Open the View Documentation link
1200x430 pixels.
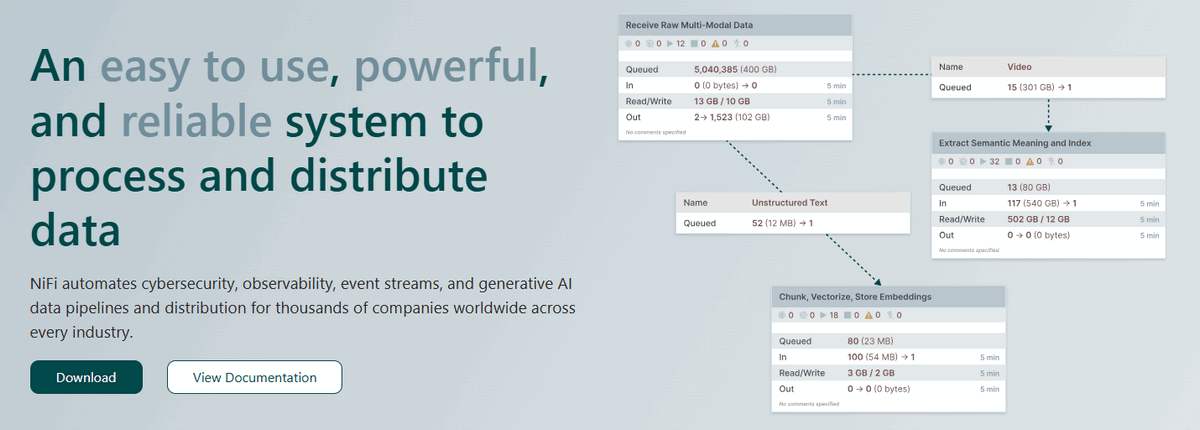254,377
